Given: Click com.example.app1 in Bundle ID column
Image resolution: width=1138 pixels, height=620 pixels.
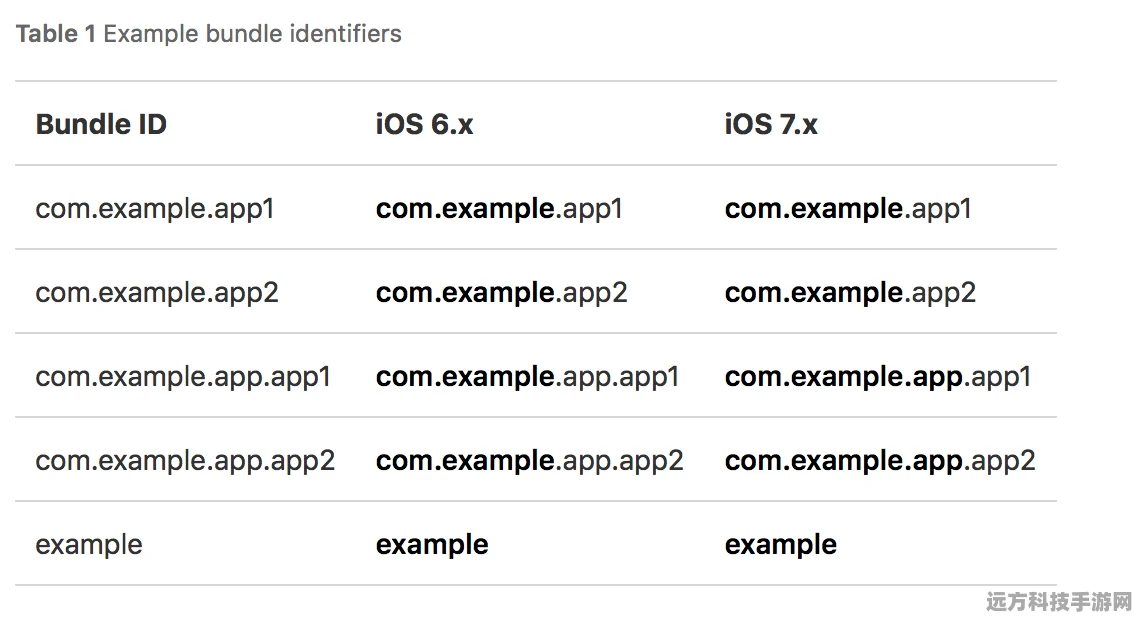Looking at the screenshot, I should (155, 209).
